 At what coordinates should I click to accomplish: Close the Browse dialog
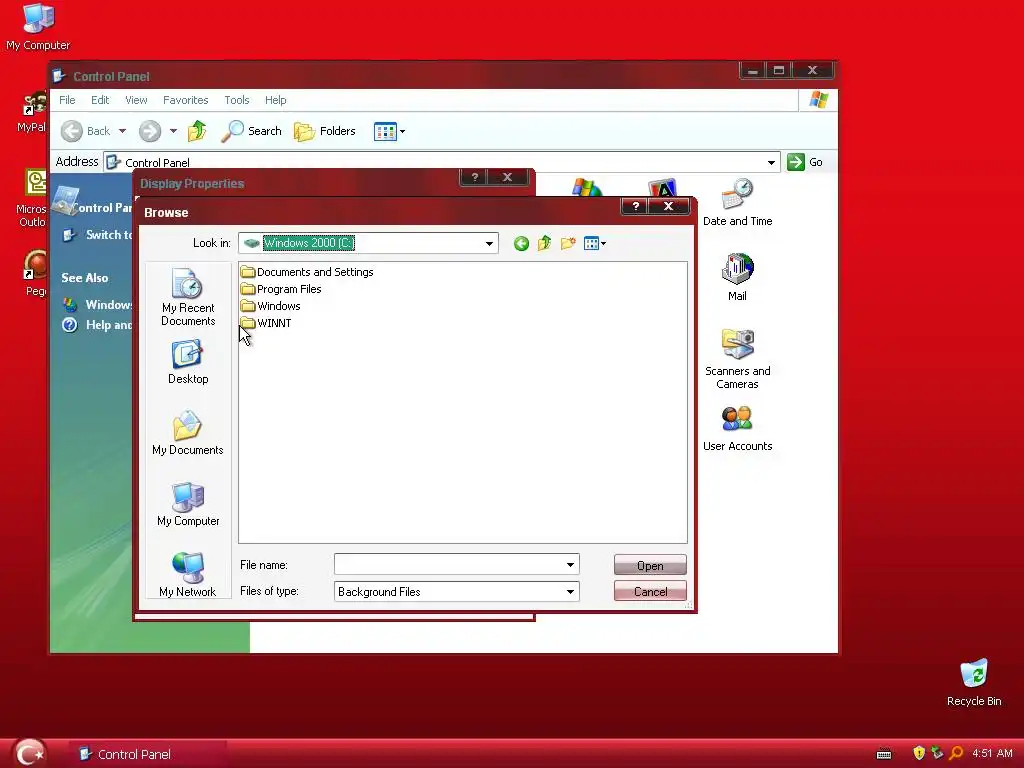coord(668,206)
